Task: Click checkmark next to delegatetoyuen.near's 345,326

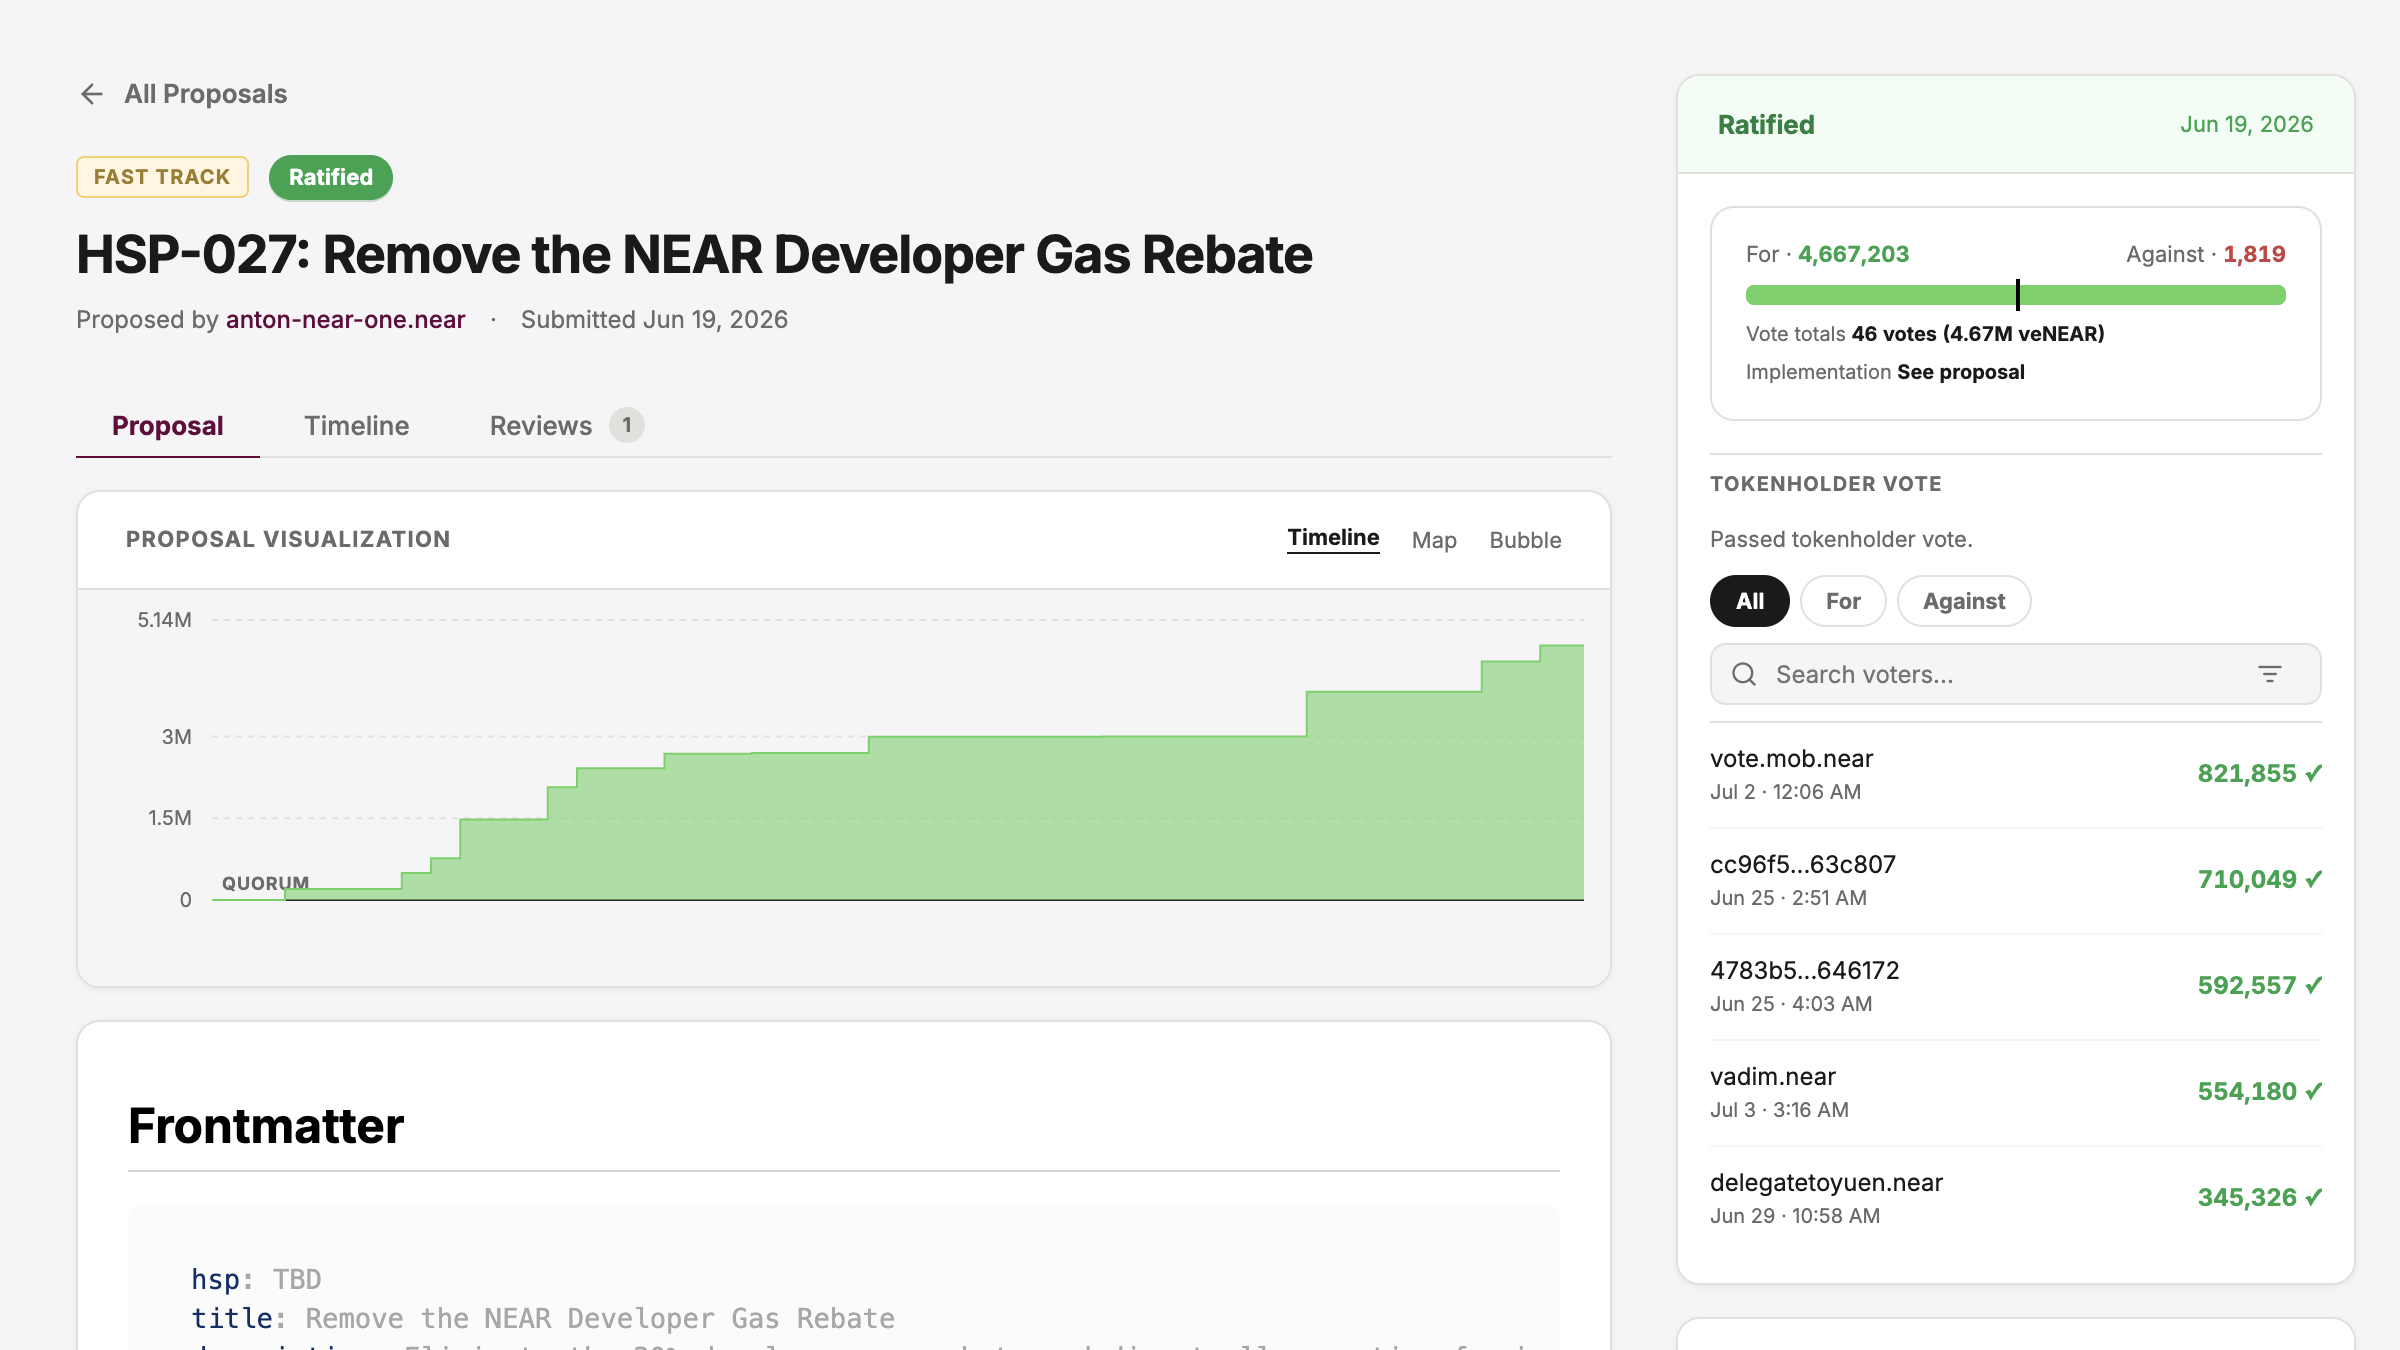Action: 2314,1197
